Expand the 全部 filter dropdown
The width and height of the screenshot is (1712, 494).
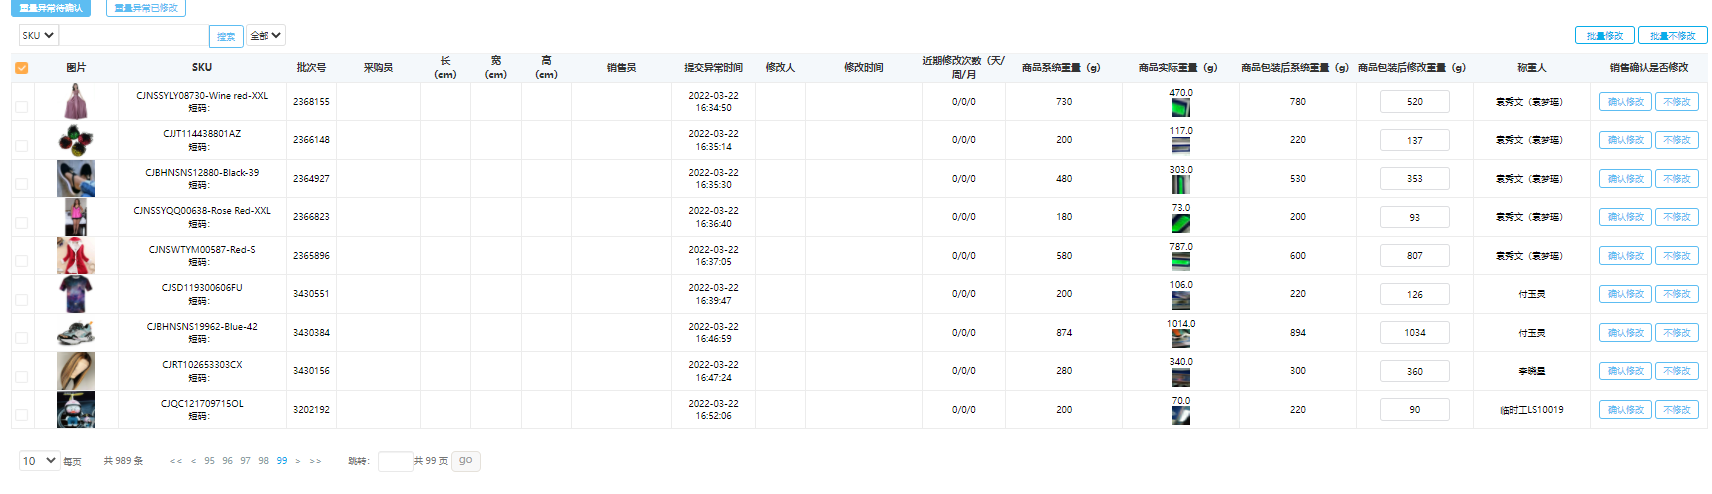coord(265,35)
